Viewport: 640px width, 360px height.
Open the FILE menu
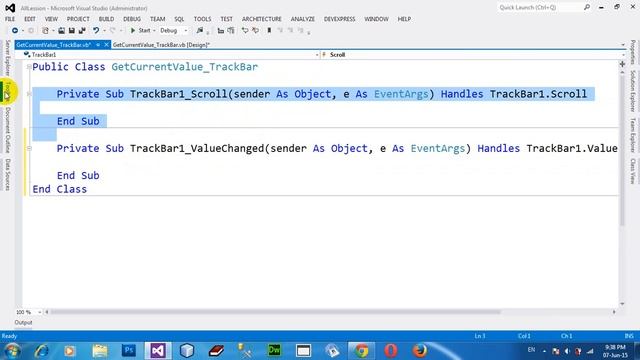(10, 19)
